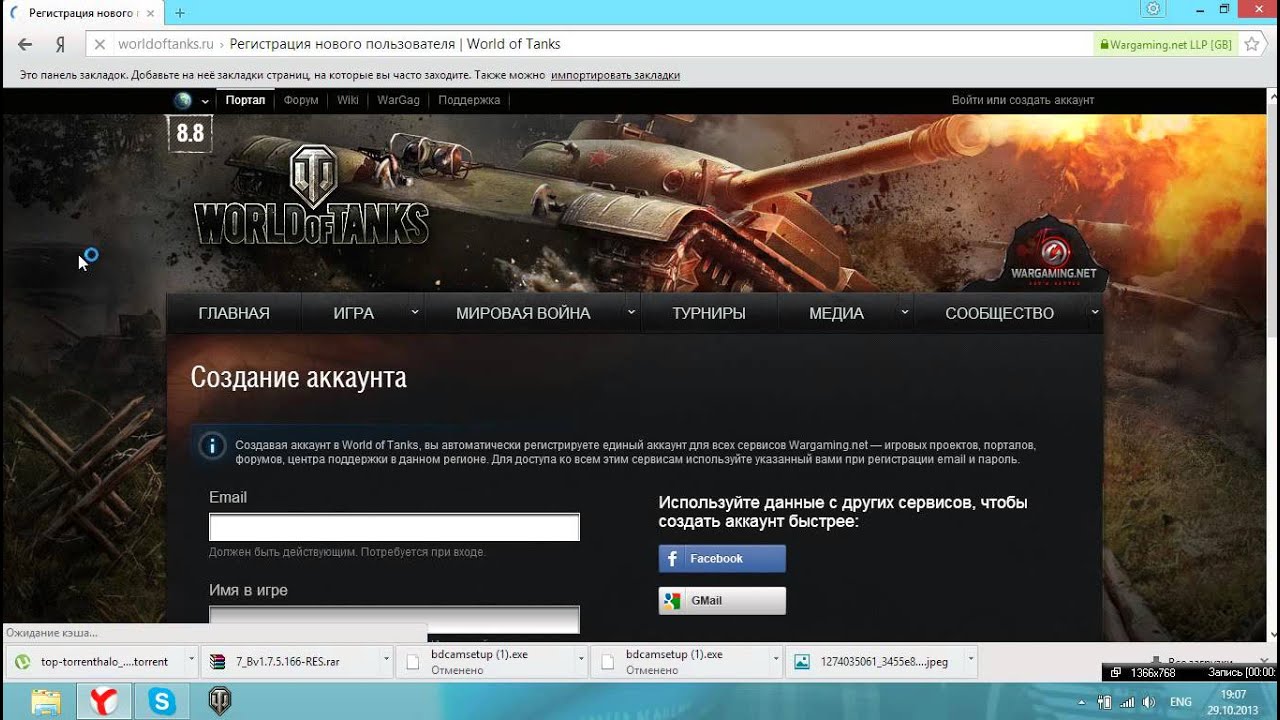Expand the МЕДИА menu arrow
The width and height of the screenshot is (1280, 720).
pos(905,312)
